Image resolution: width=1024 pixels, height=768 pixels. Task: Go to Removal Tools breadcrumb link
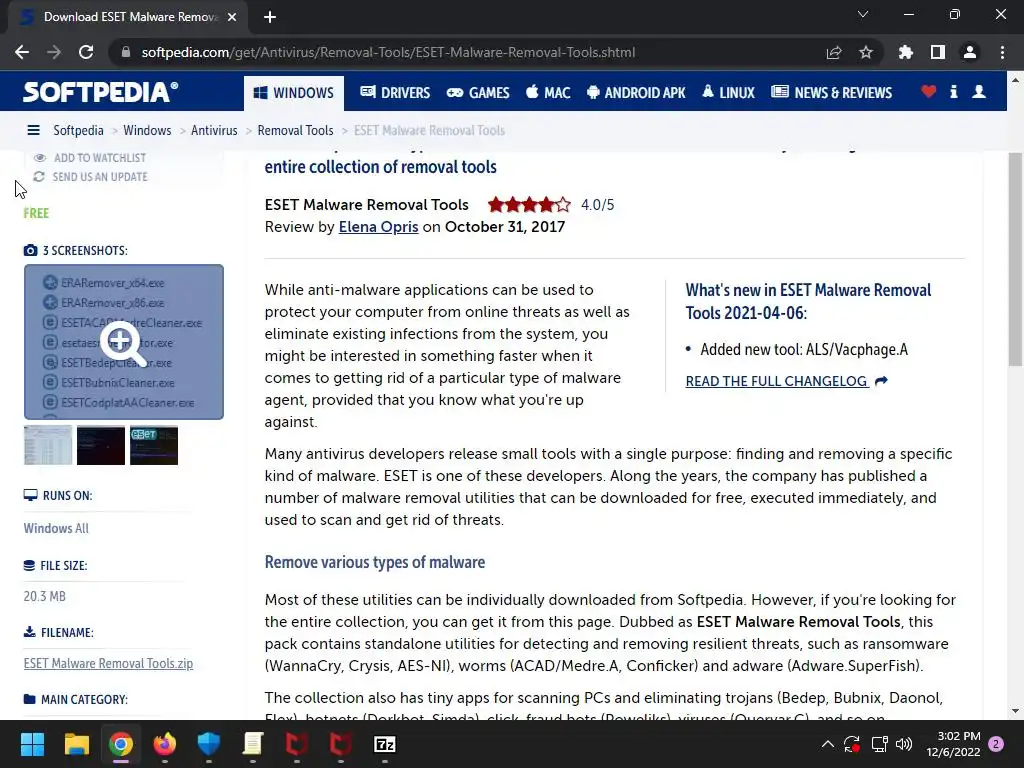pos(295,130)
